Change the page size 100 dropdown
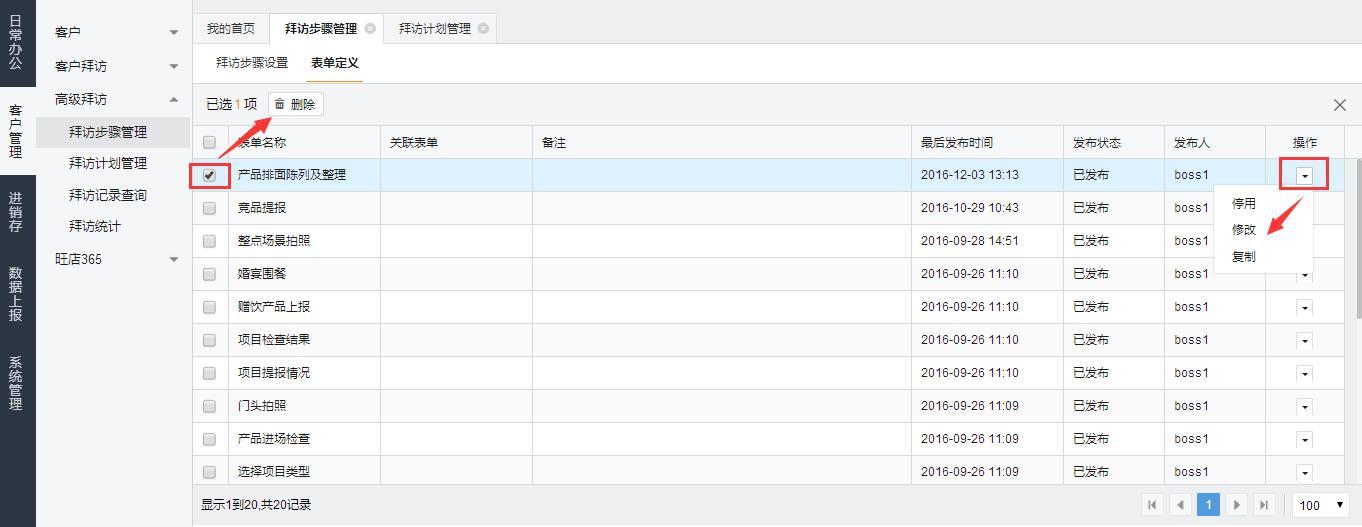The image size is (1362, 527). 1321,505
